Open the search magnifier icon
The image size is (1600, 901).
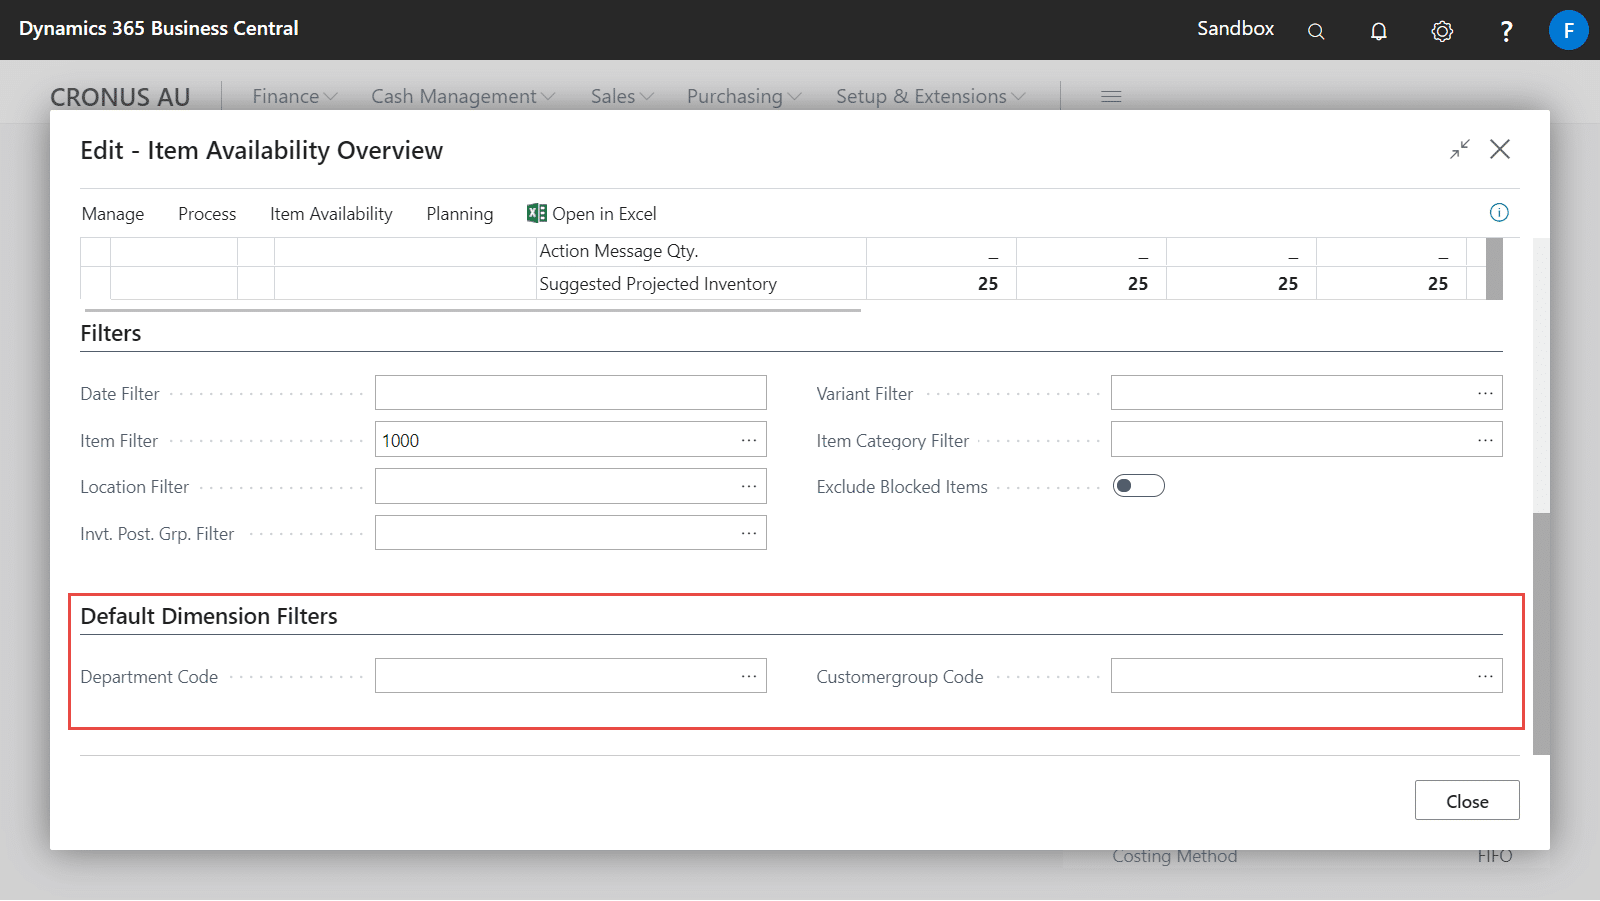(1316, 31)
